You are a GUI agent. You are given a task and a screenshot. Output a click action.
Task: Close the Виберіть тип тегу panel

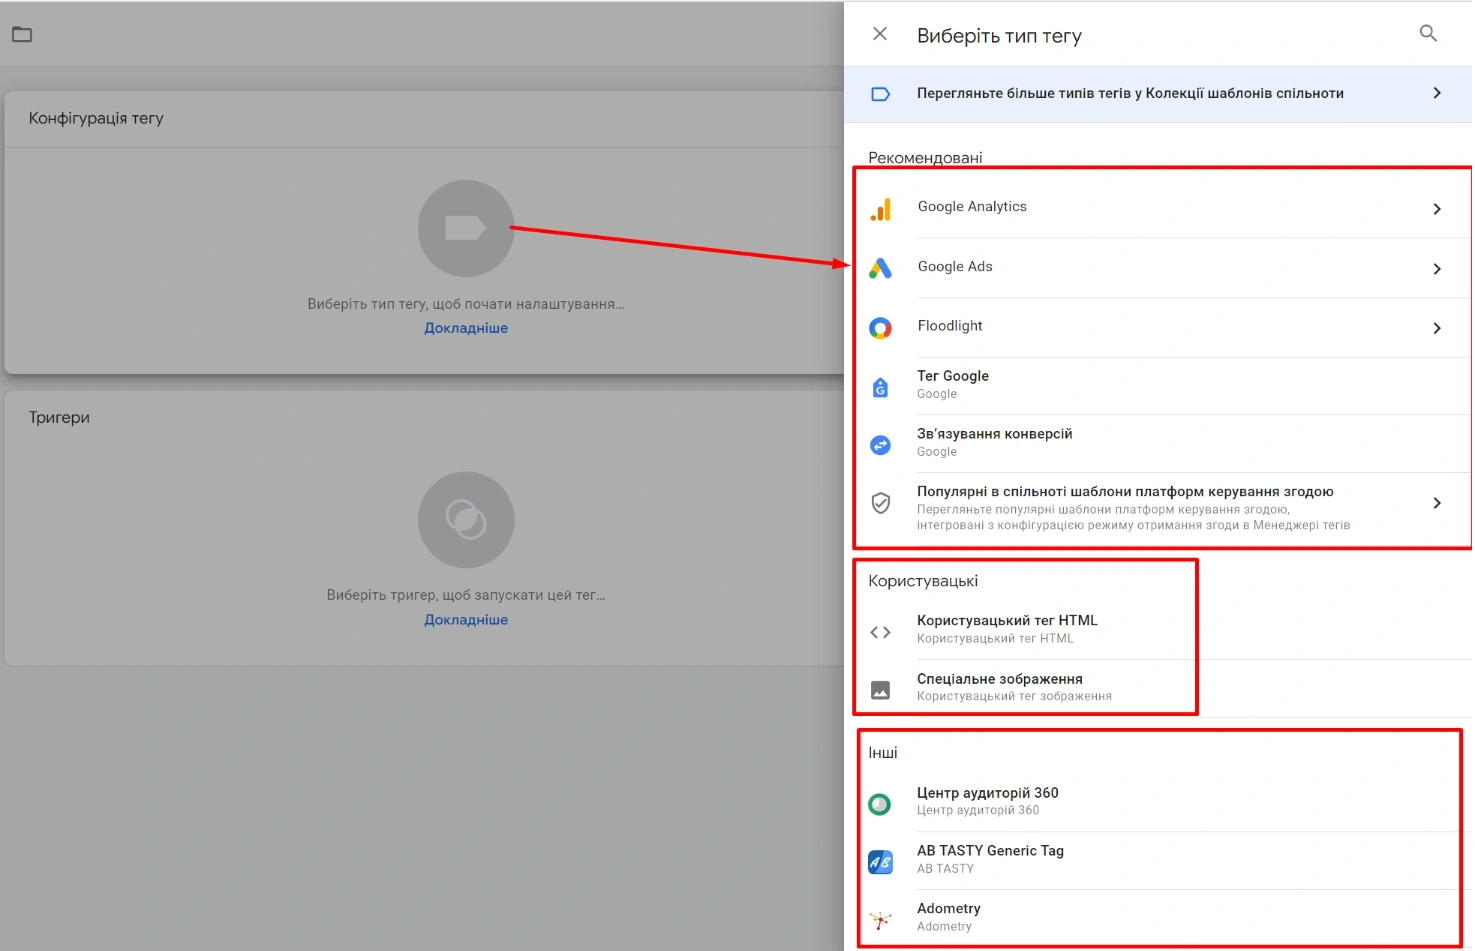pyautogui.click(x=880, y=34)
